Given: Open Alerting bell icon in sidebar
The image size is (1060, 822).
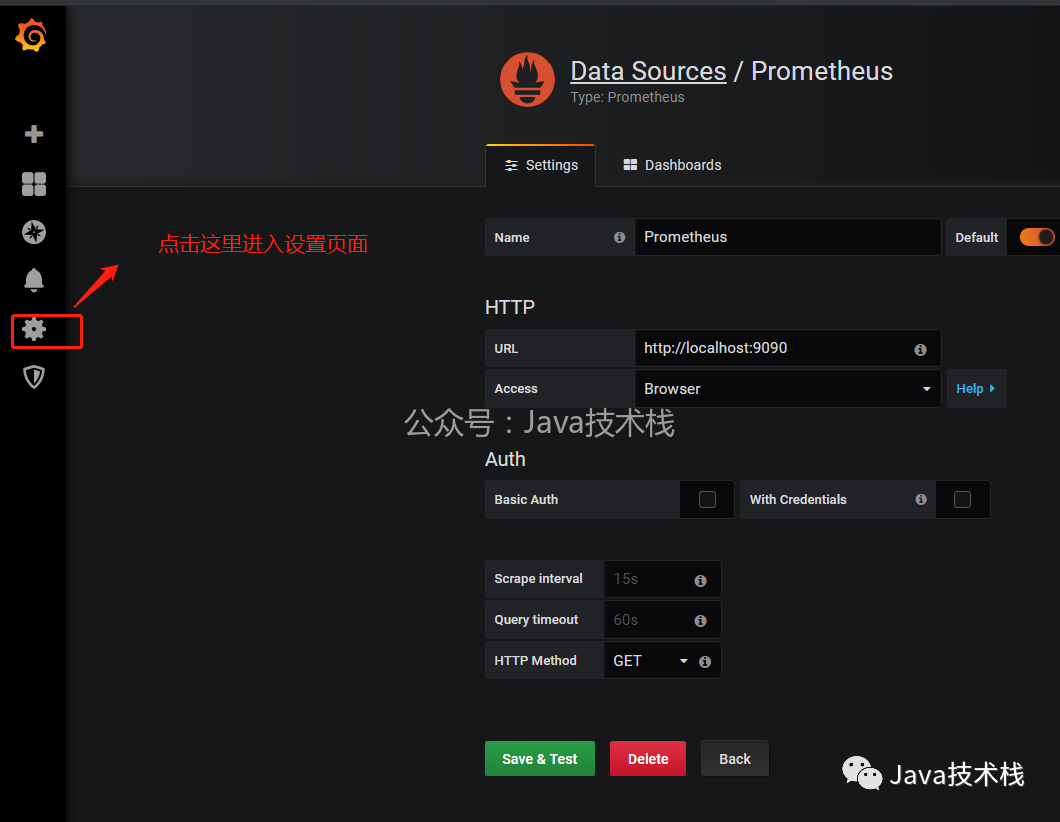Looking at the screenshot, I should (34, 280).
